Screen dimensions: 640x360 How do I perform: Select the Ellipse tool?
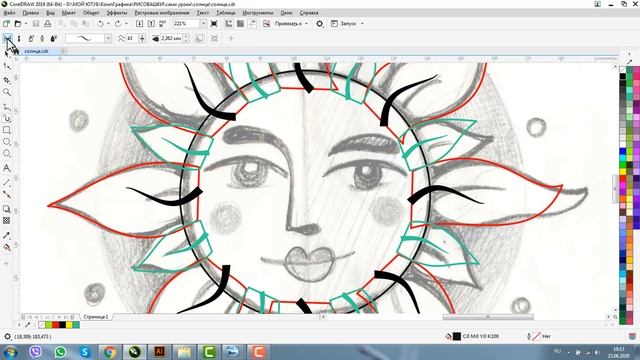tap(7, 142)
